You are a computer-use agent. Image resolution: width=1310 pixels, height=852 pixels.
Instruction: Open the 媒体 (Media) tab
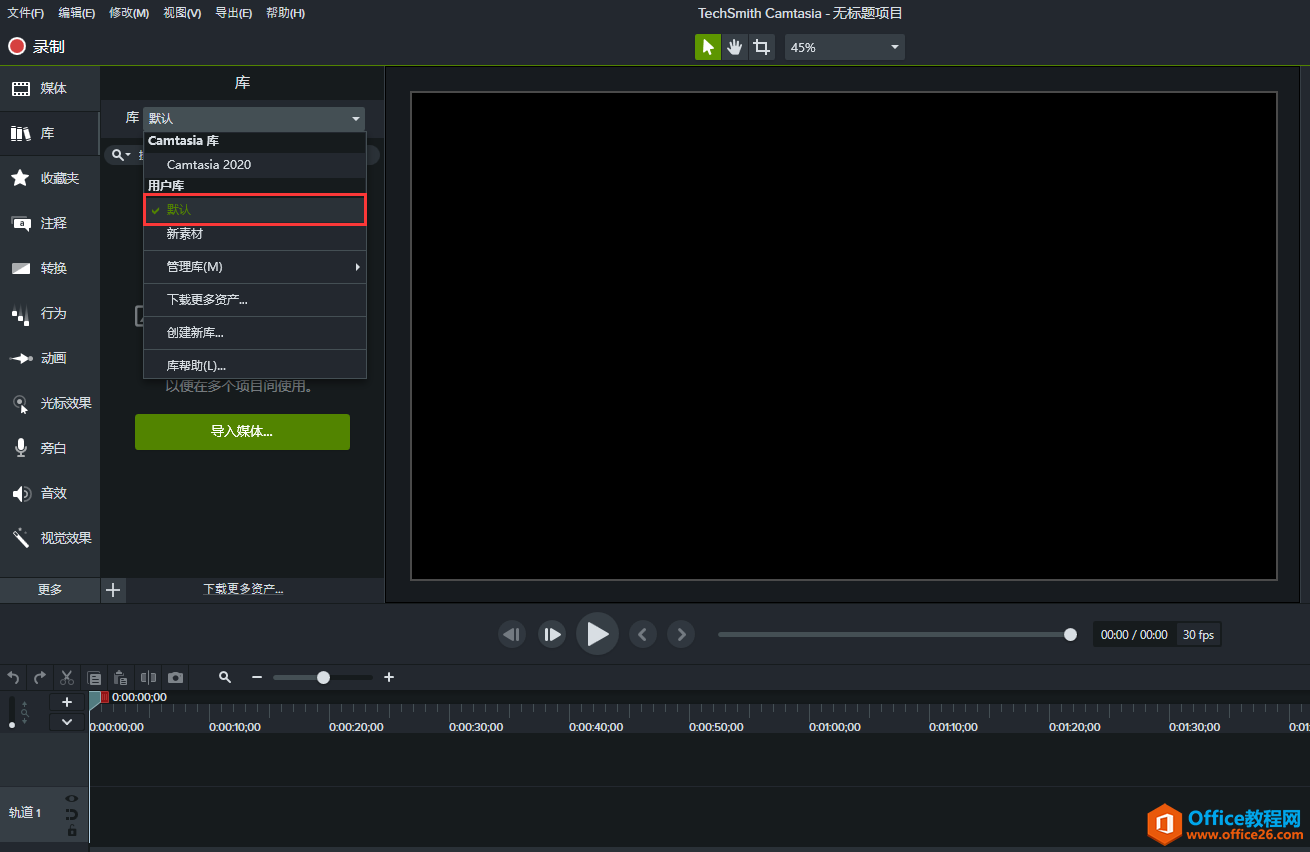[x=49, y=89]
